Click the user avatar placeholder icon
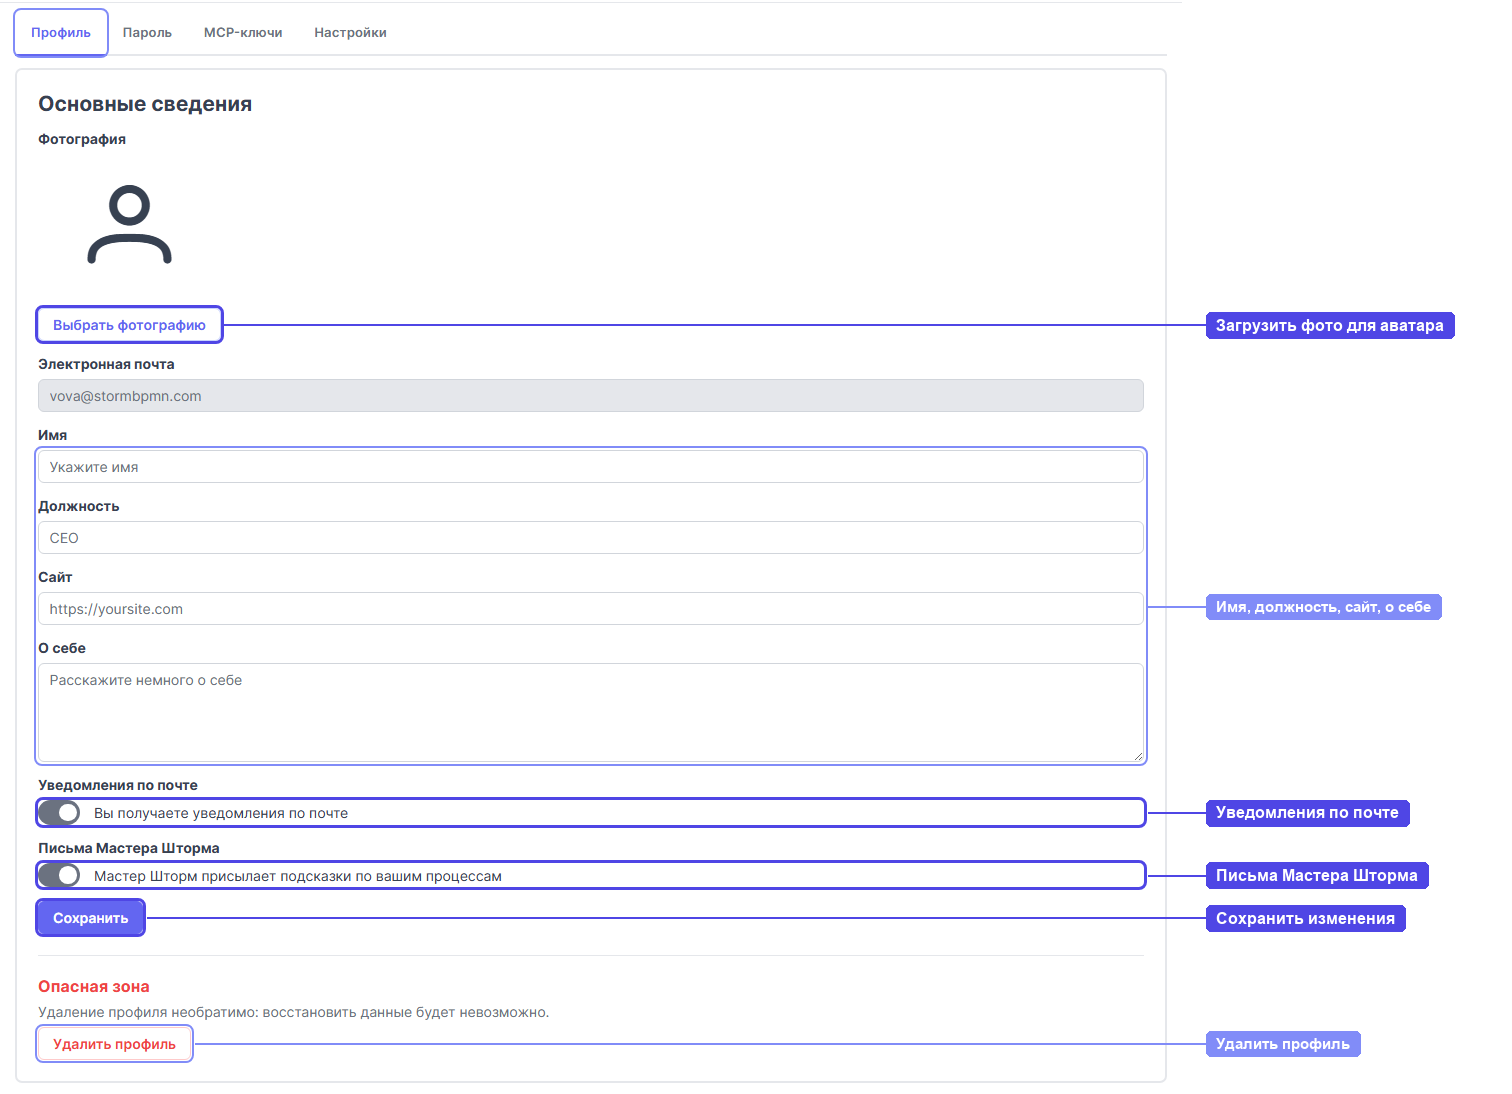 coord(130,224)
